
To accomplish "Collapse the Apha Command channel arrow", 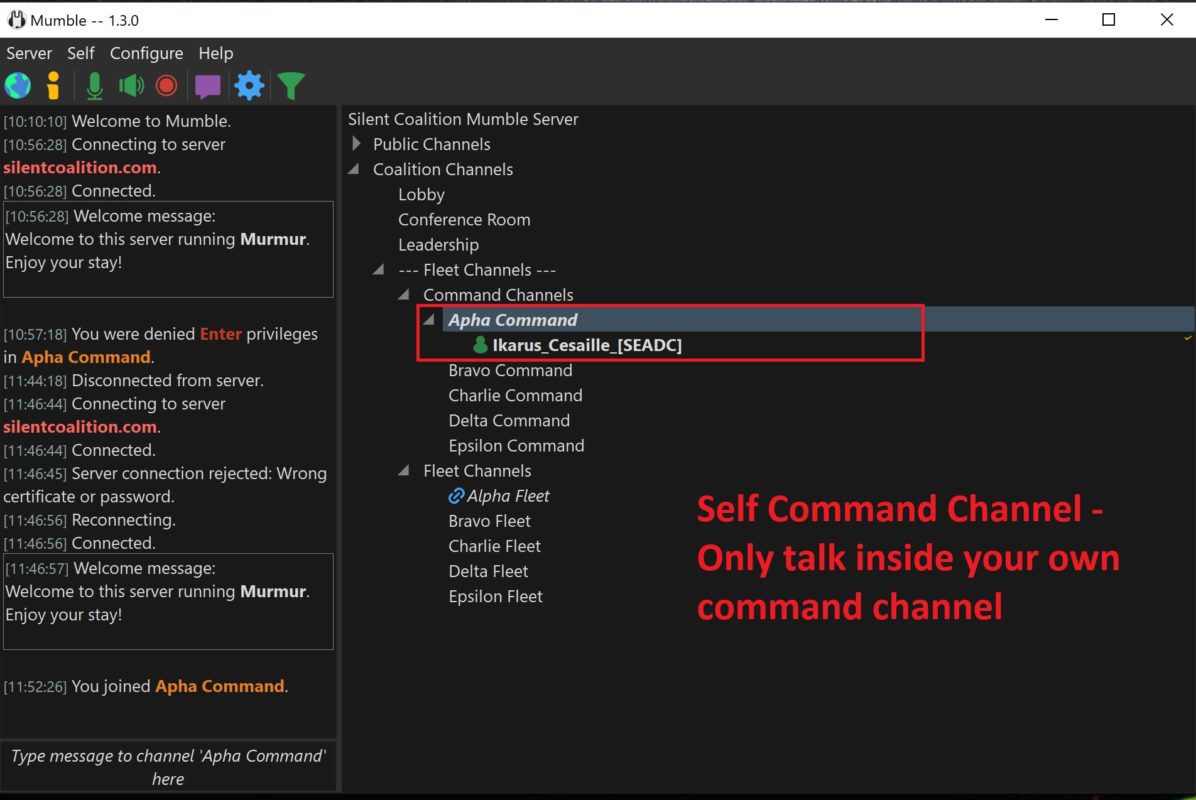I will tap(429, 320).
